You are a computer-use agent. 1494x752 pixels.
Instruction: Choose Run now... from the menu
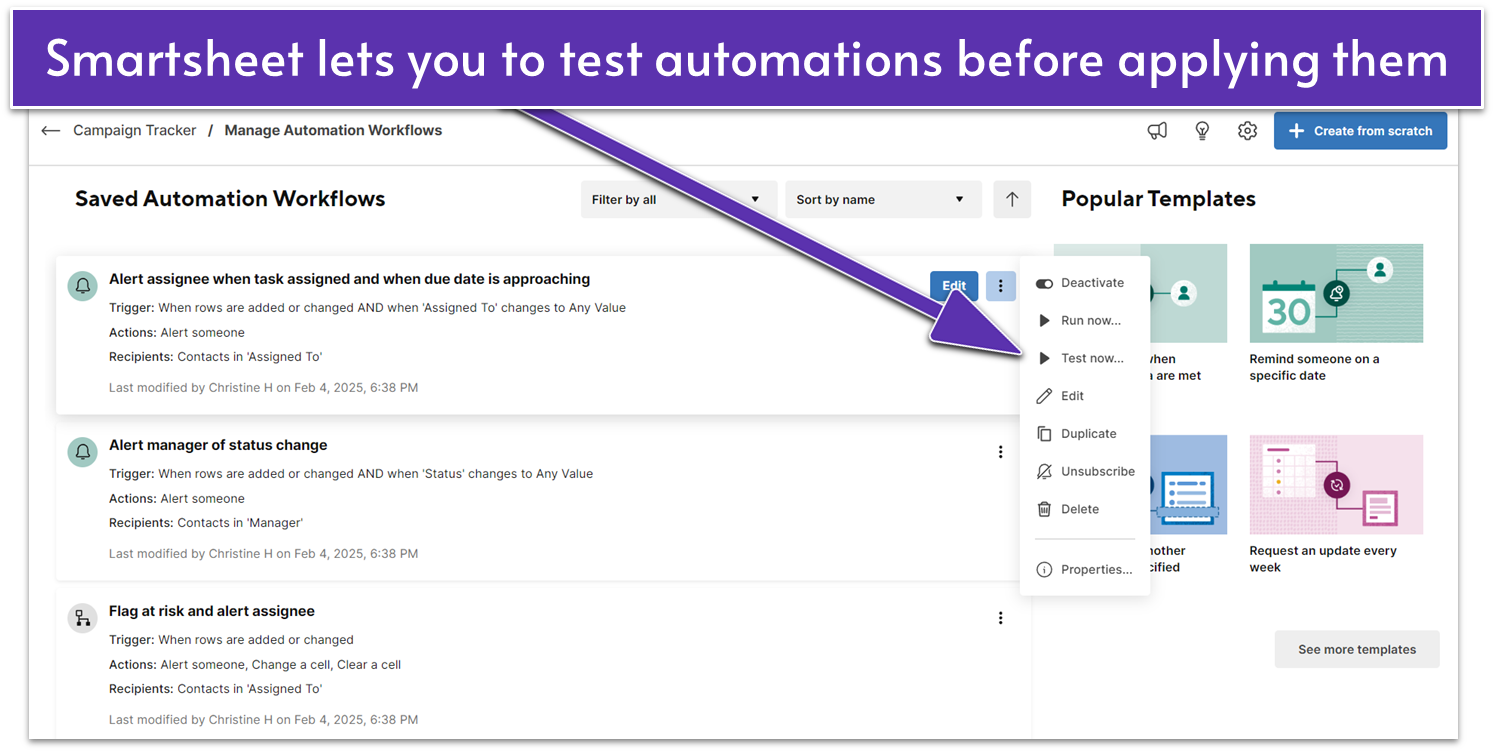[x=1085, y=321]
